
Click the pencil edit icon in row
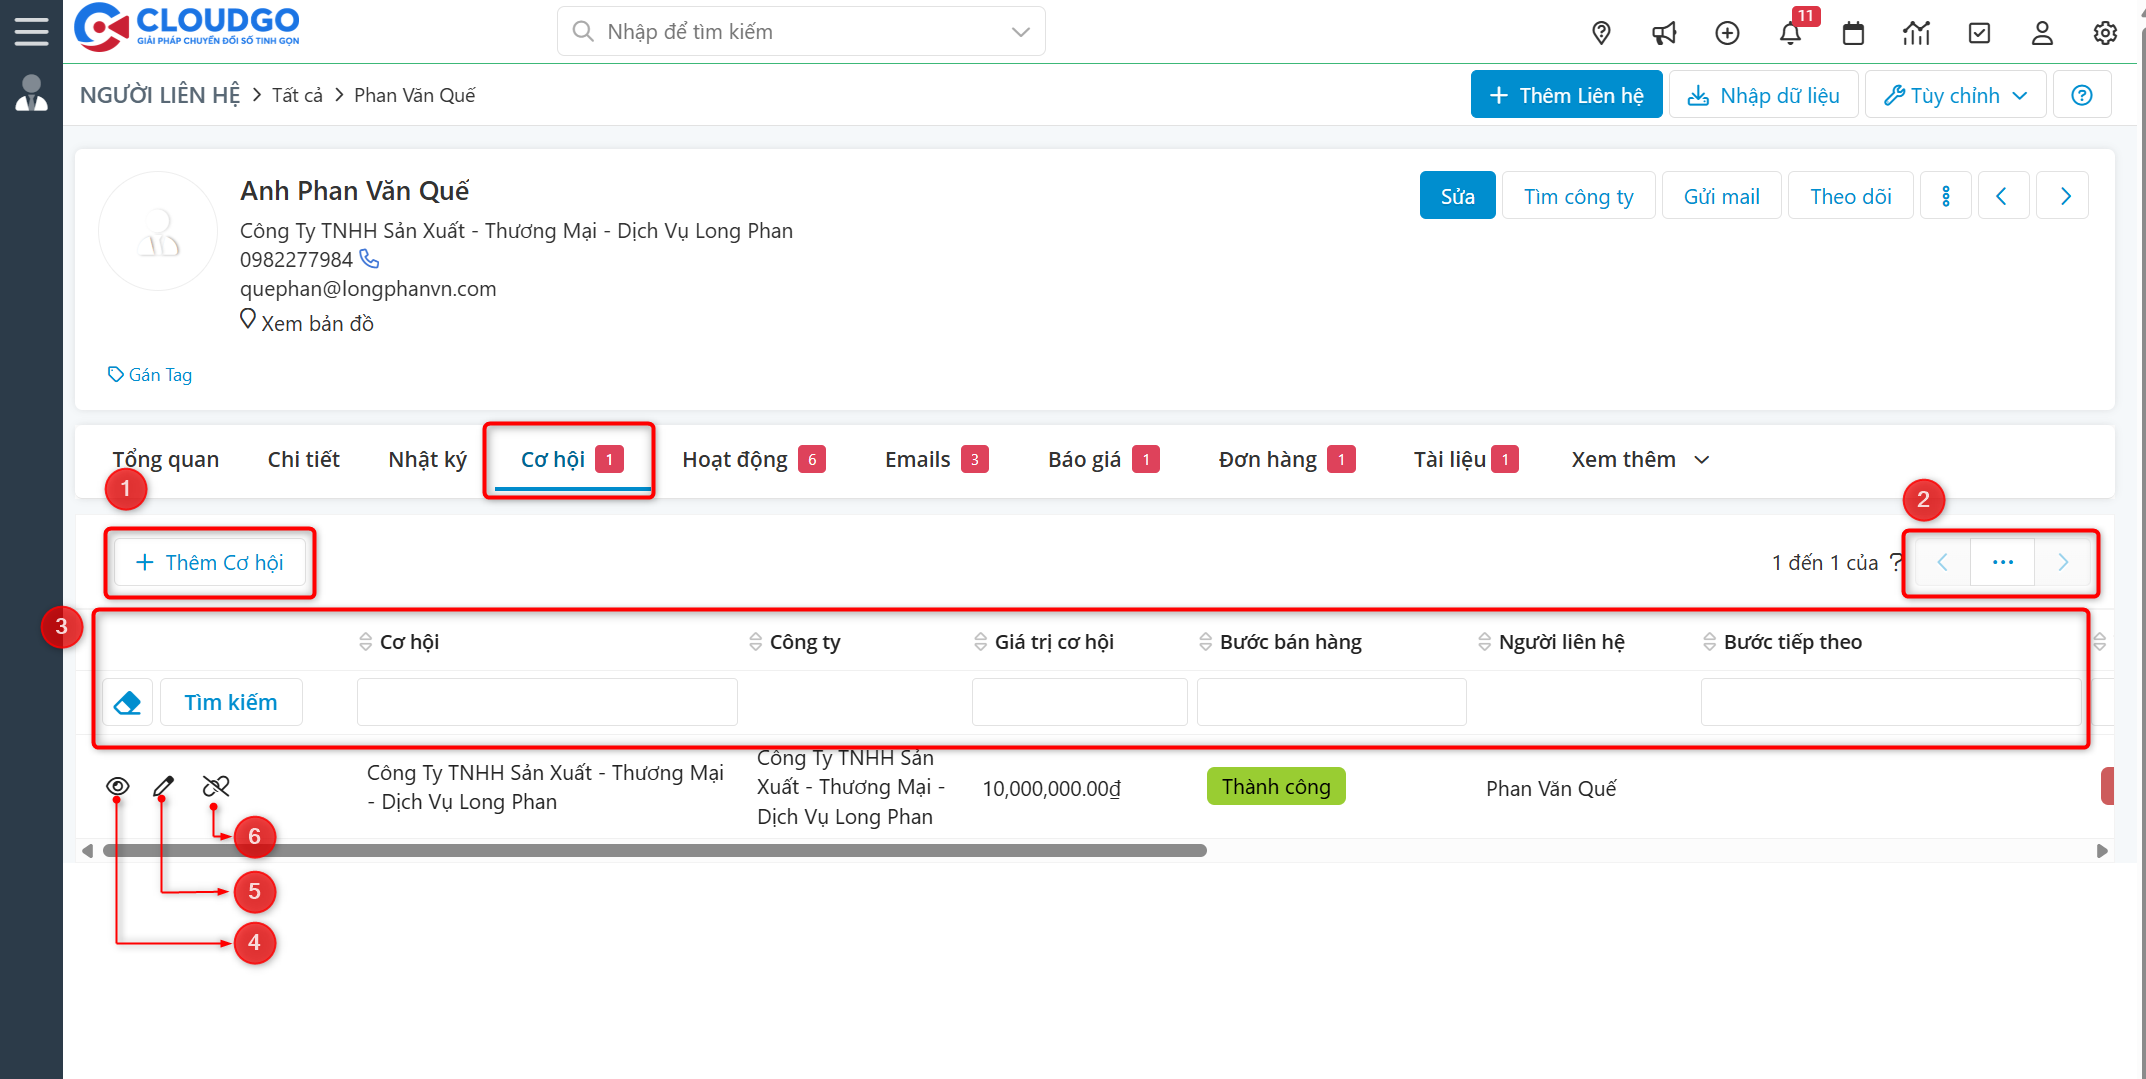(x=164, y=787)
